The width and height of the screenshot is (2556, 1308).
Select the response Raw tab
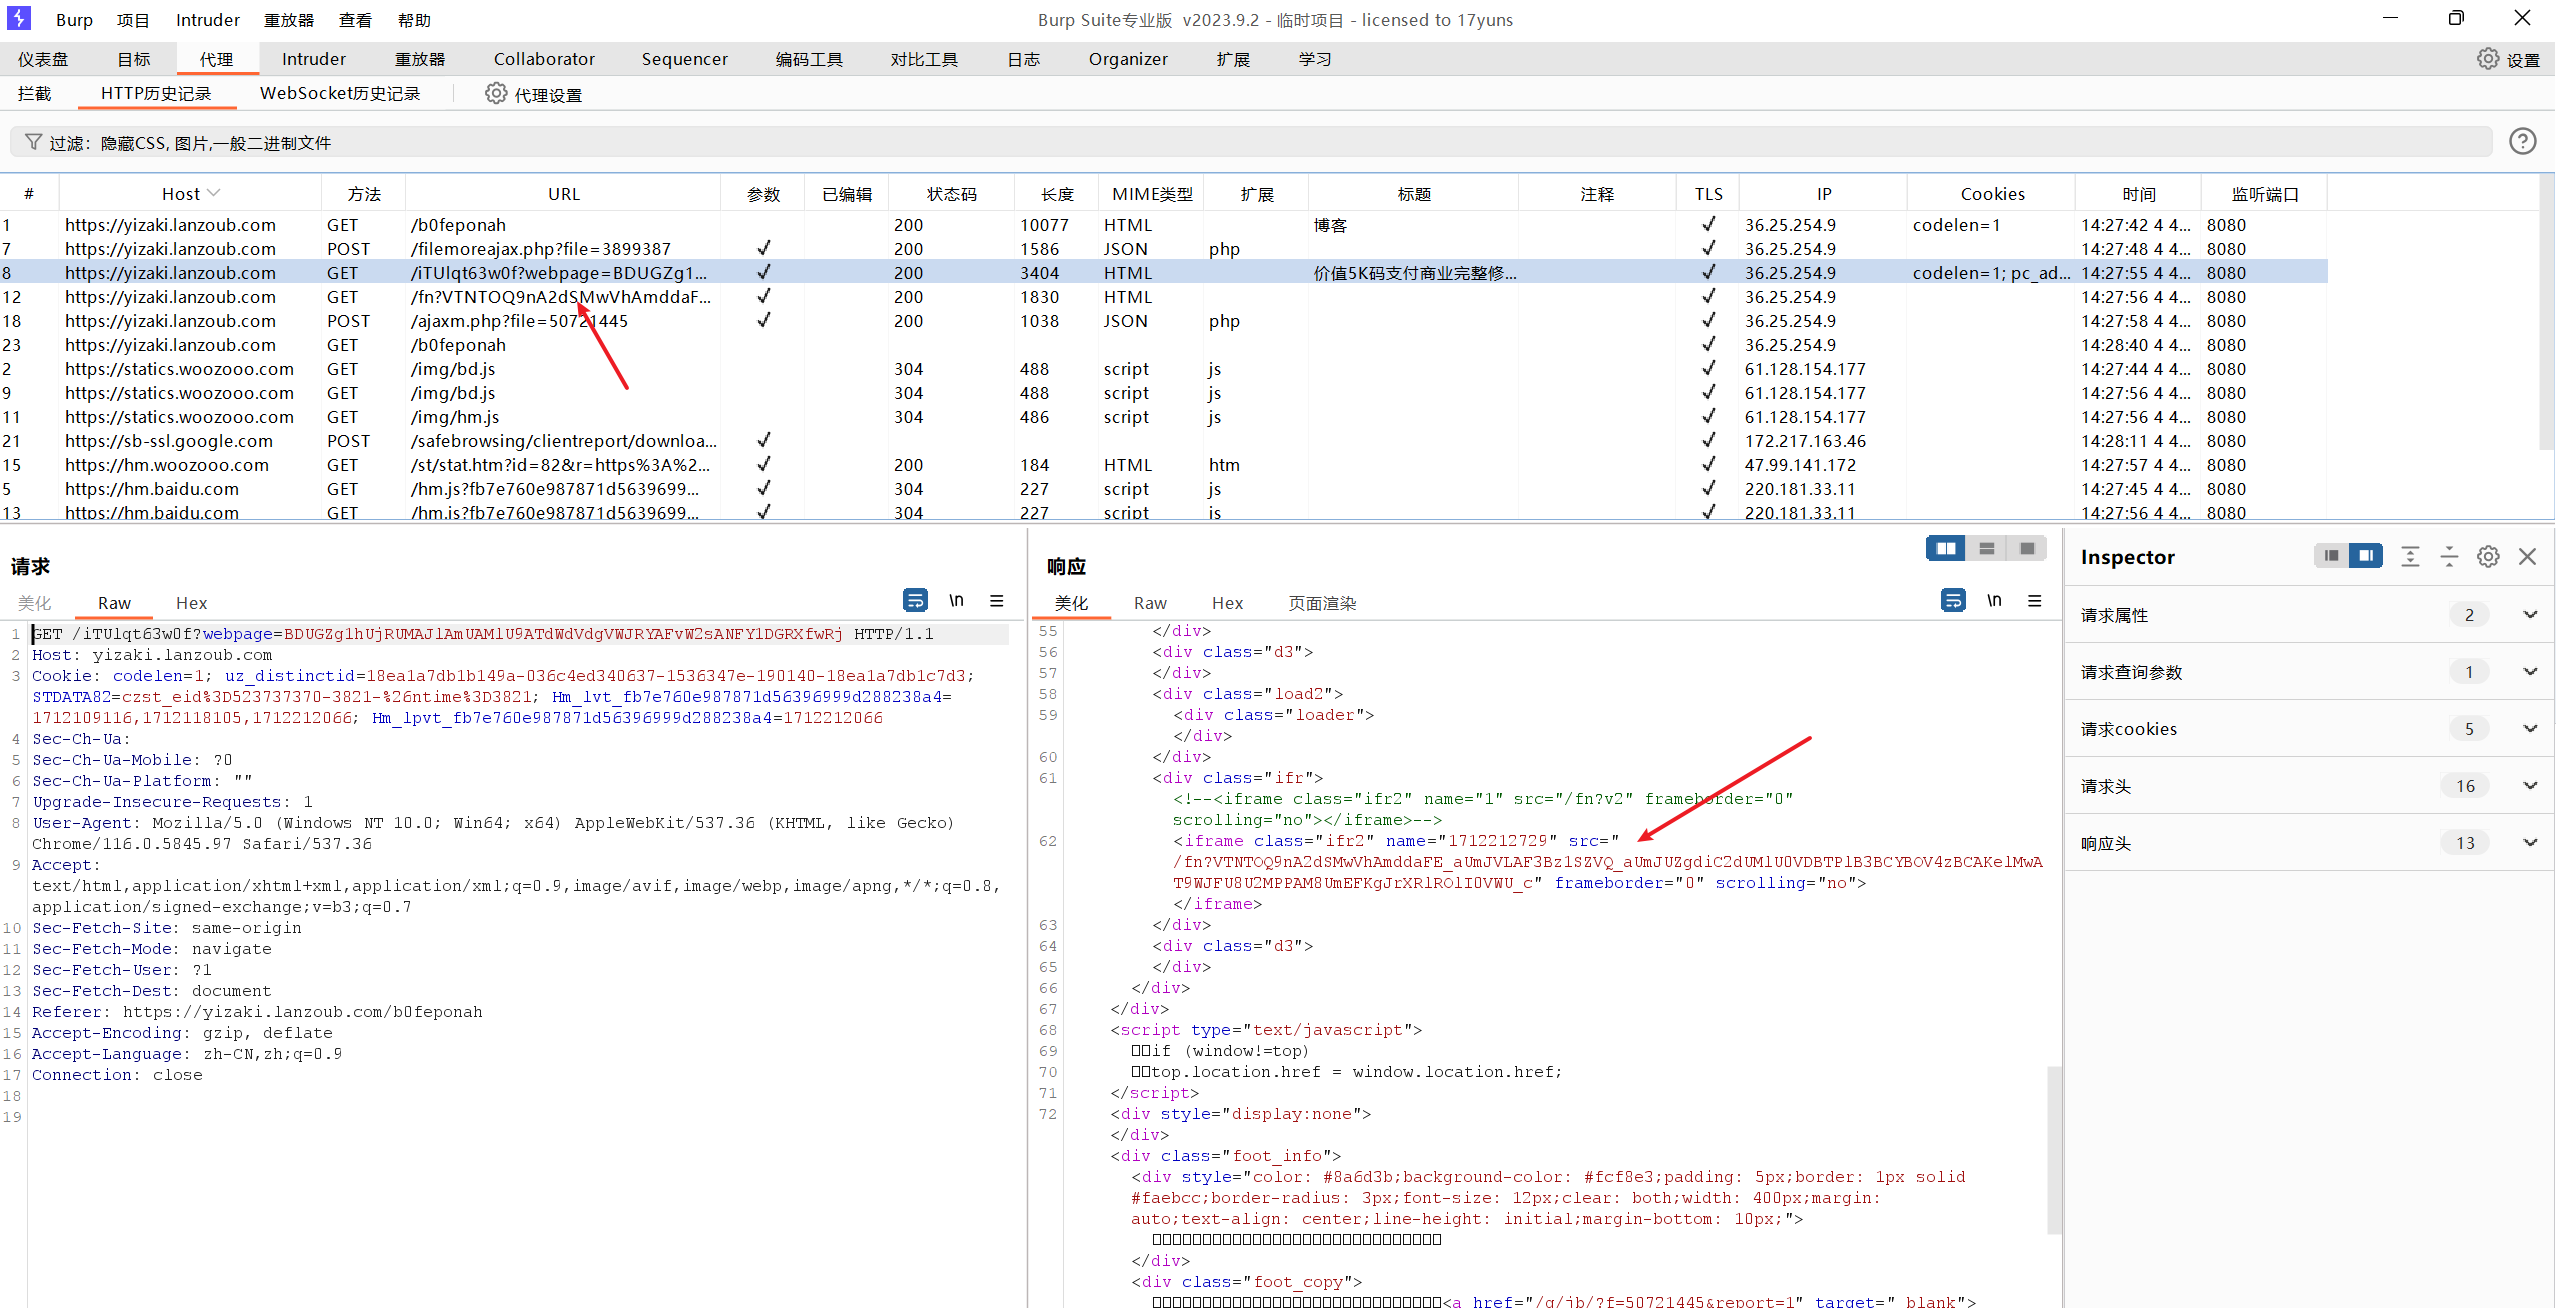point(1150,603)
